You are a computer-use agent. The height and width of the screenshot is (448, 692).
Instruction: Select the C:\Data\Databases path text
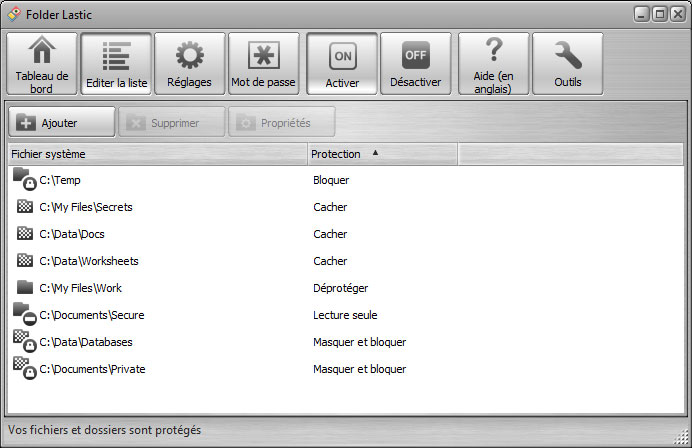pyautogui.click(x=86, y=342)
